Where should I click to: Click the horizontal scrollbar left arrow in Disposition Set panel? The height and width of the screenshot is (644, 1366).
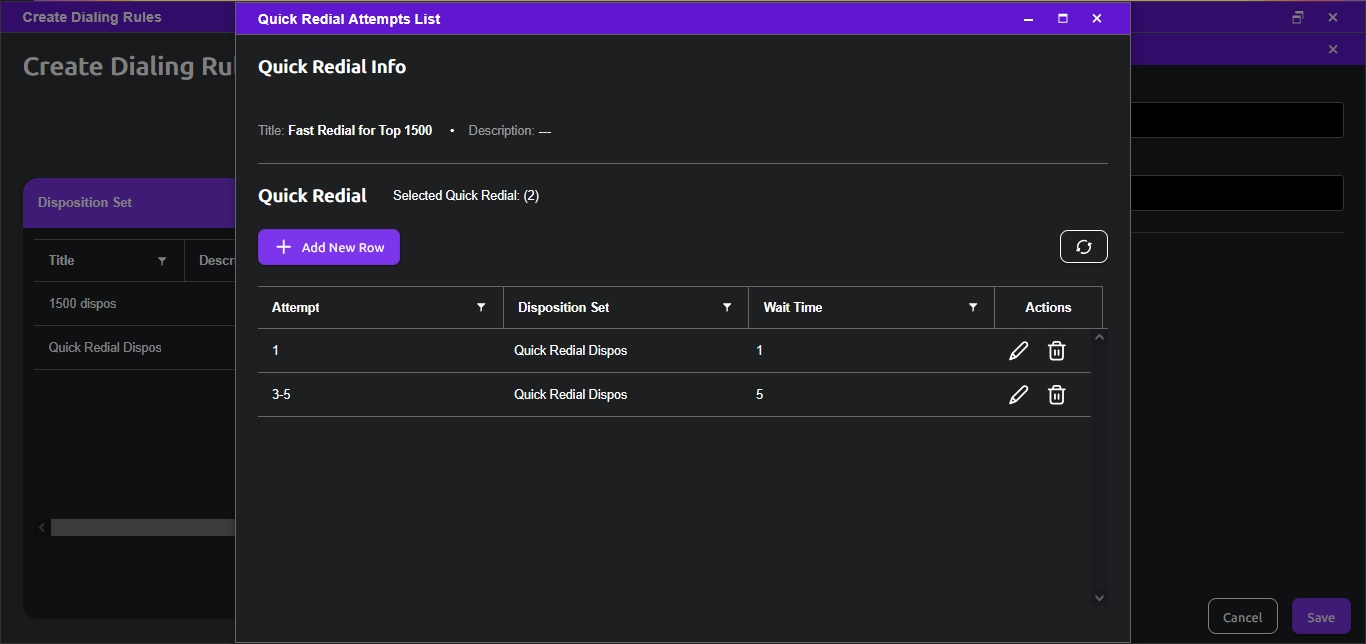[42, 528]
